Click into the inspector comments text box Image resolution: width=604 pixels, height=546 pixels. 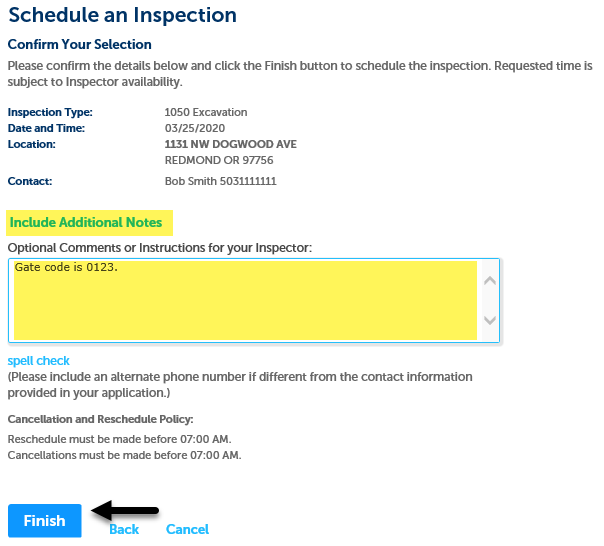[244, 300]
